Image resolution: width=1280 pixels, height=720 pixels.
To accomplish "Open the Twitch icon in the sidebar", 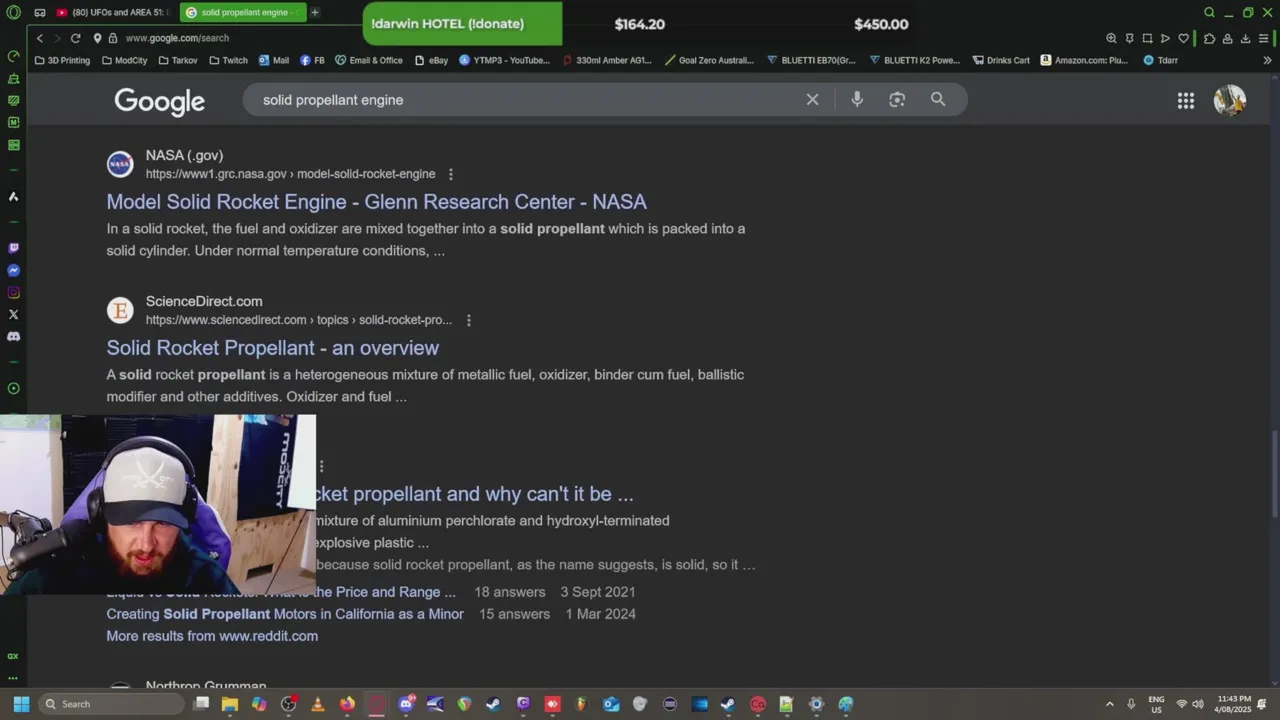I will tap(13, 248).
